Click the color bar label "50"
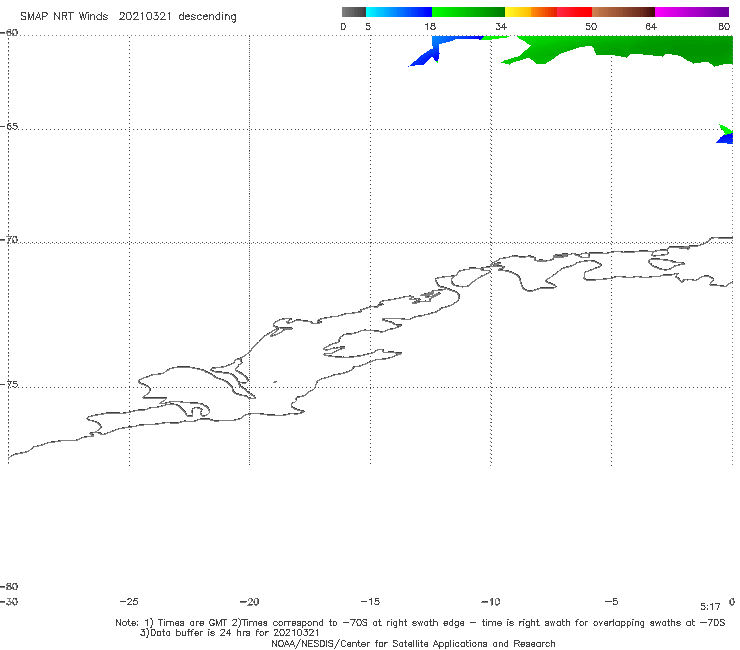The width and height of the screenshot is (740, 650). click(591, 27)
